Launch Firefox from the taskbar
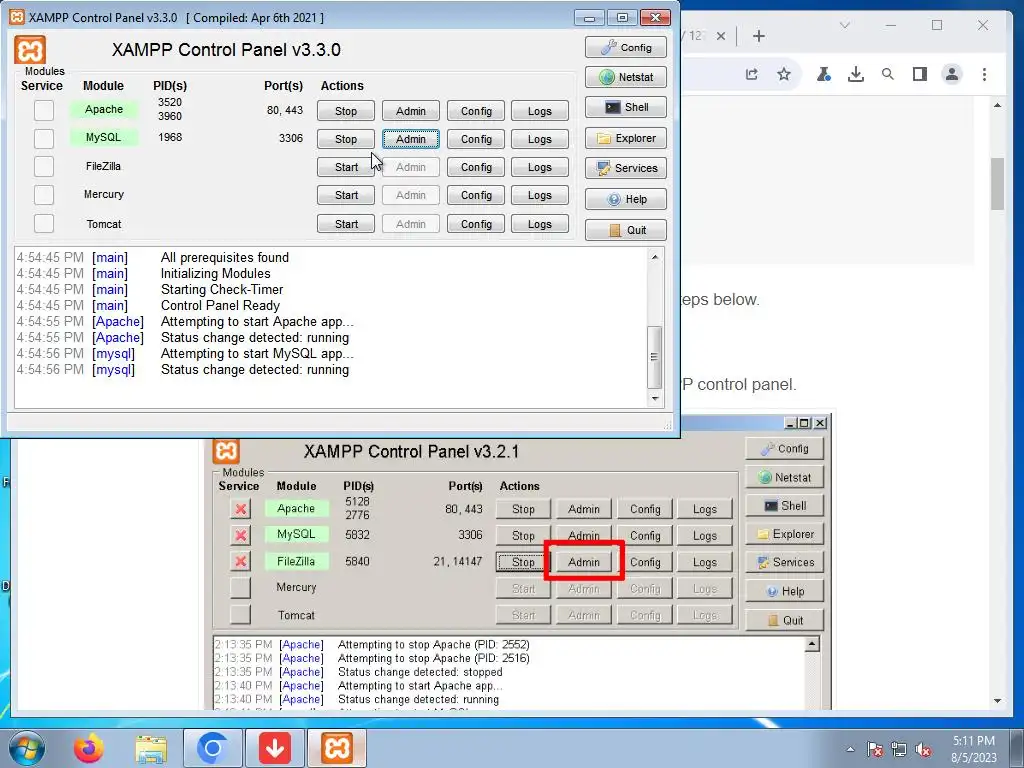Image resolution: width=1024 pixels, height=768 pixels. [89, 748]
